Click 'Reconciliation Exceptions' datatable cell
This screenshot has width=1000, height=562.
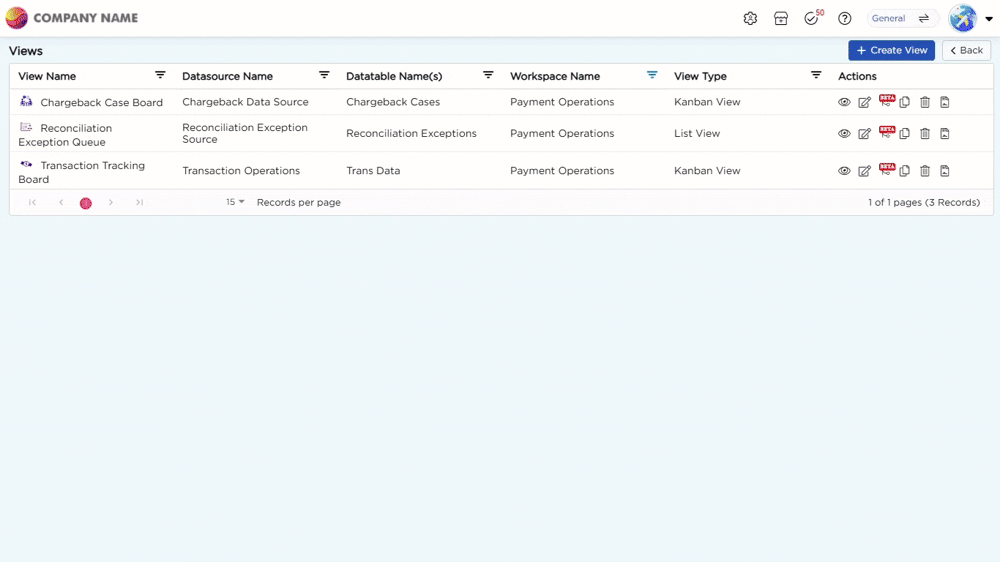pyautogui.click(x=411, y=133)
